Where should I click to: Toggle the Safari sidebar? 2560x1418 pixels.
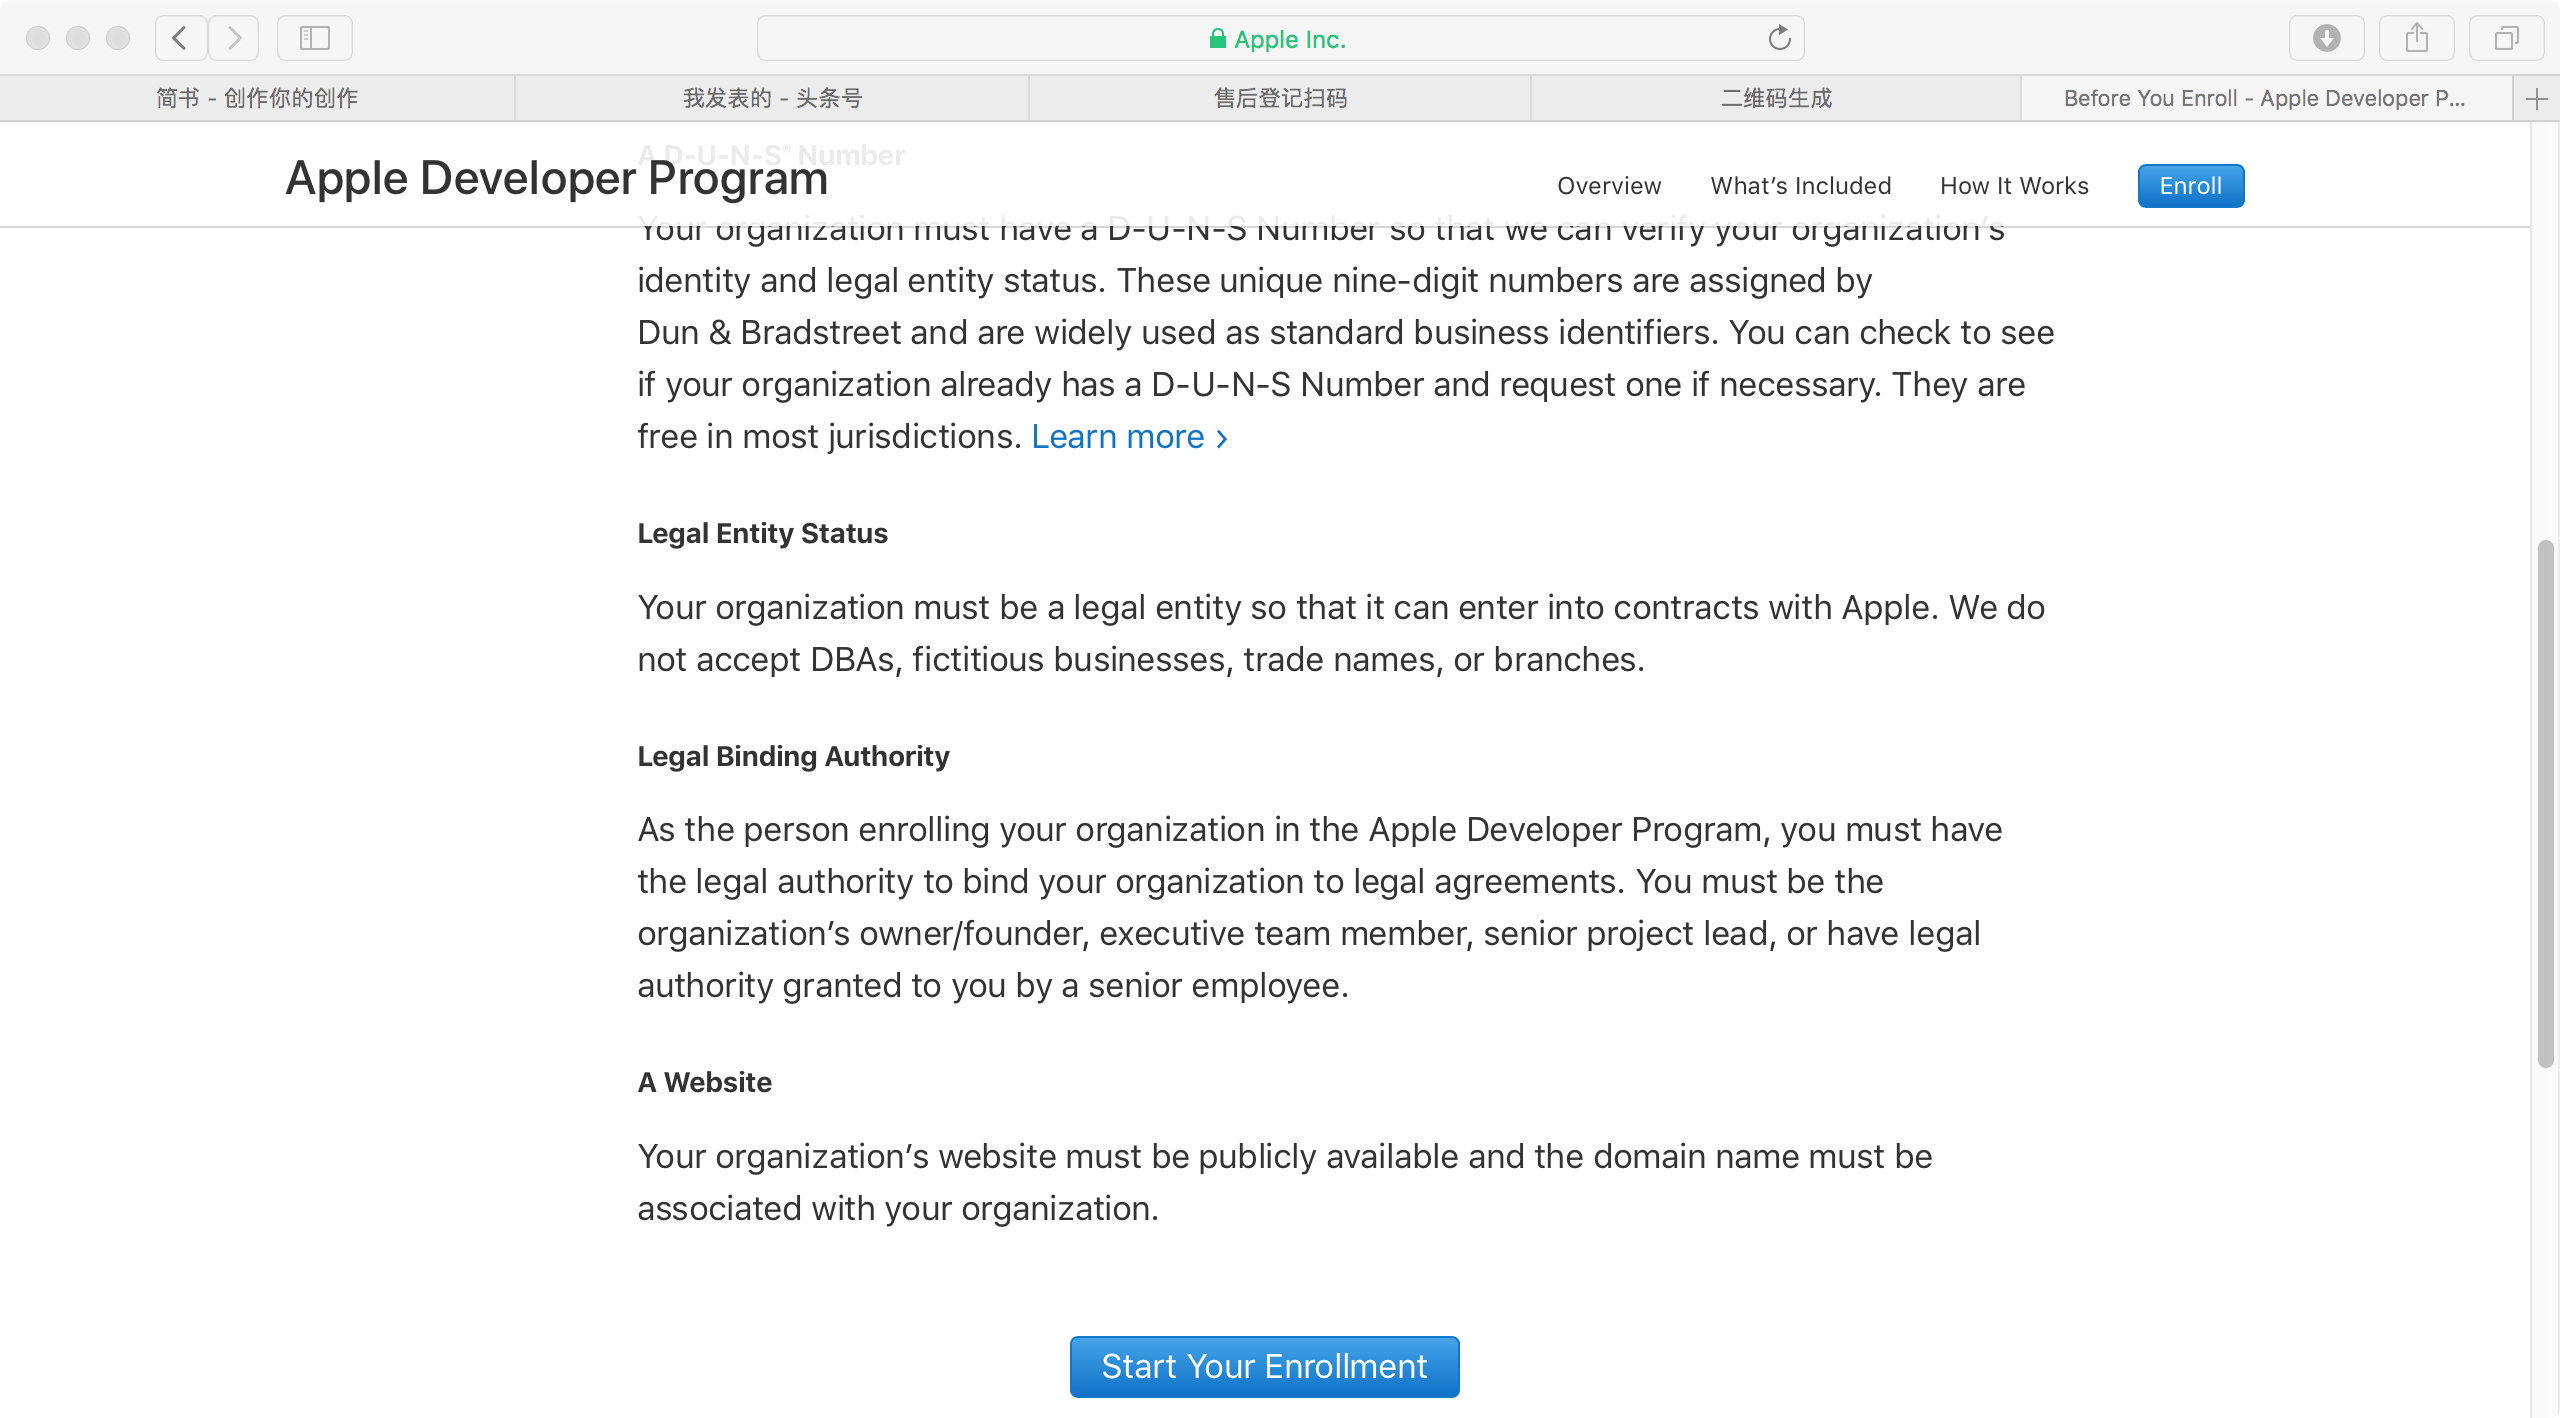point(315,38)
